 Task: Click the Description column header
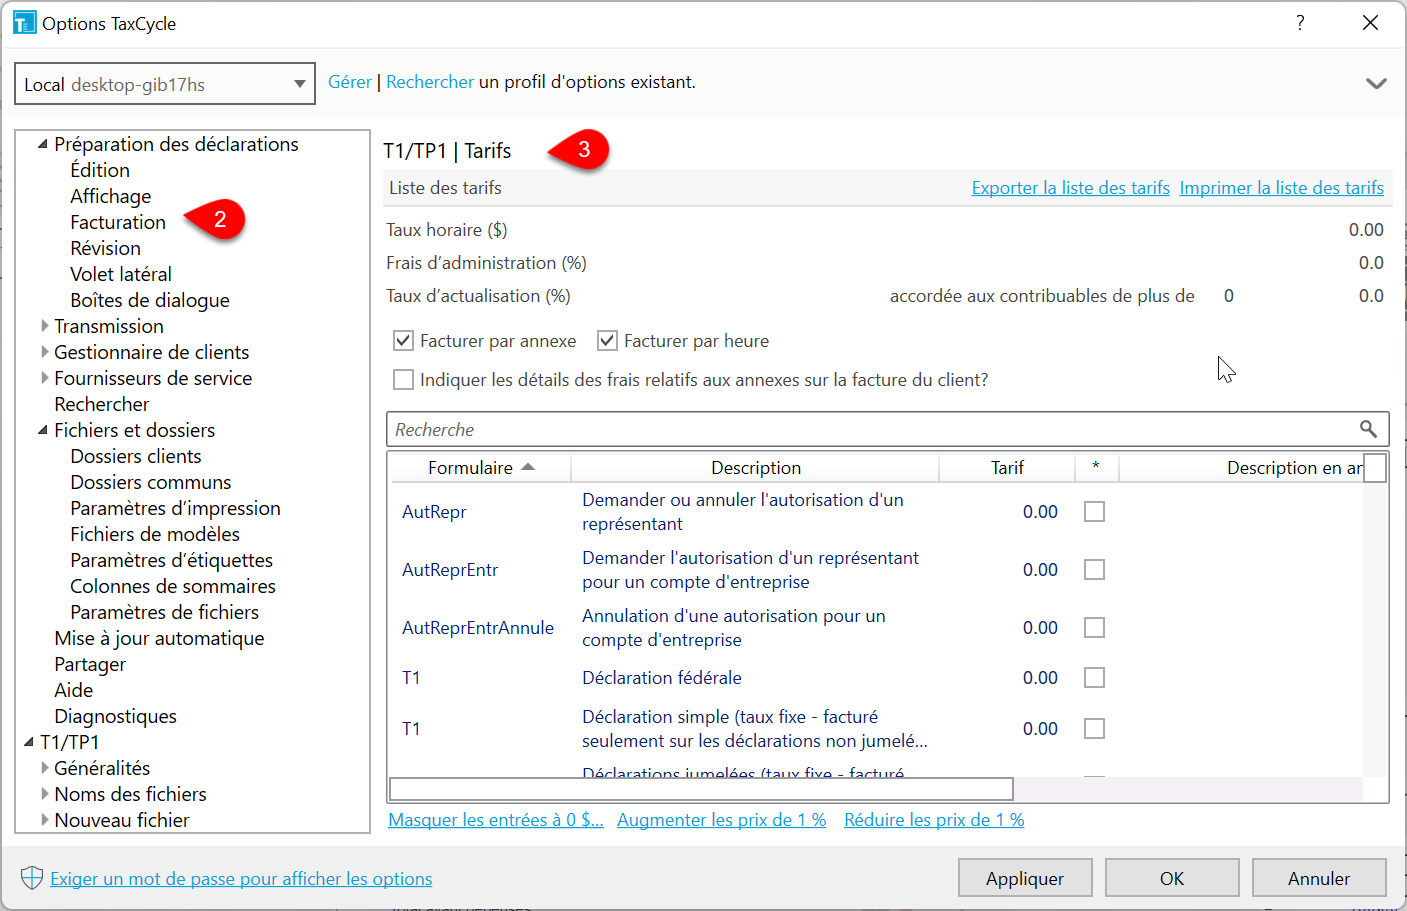pyautogui.click(x=755, y=468)
